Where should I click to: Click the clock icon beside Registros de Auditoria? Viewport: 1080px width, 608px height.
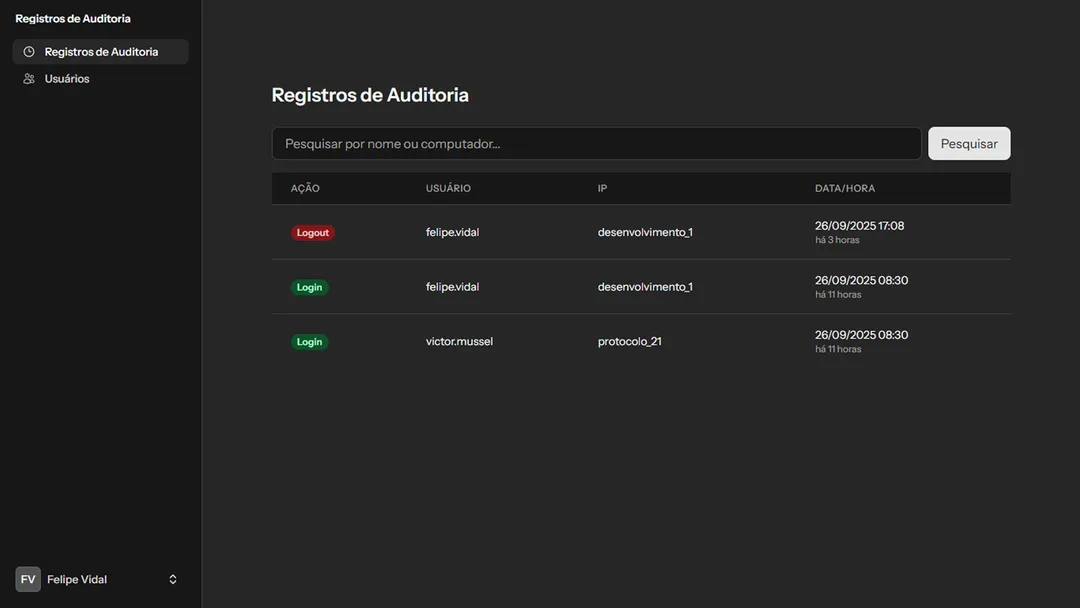click(28, 51)
